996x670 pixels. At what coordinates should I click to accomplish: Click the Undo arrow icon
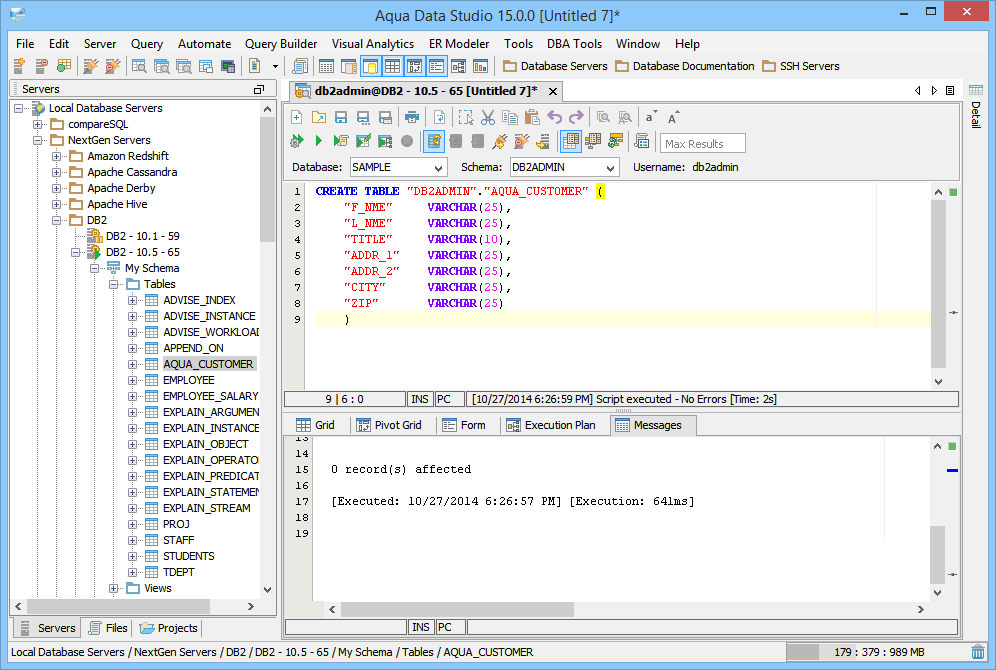click(x=554, y=117)
